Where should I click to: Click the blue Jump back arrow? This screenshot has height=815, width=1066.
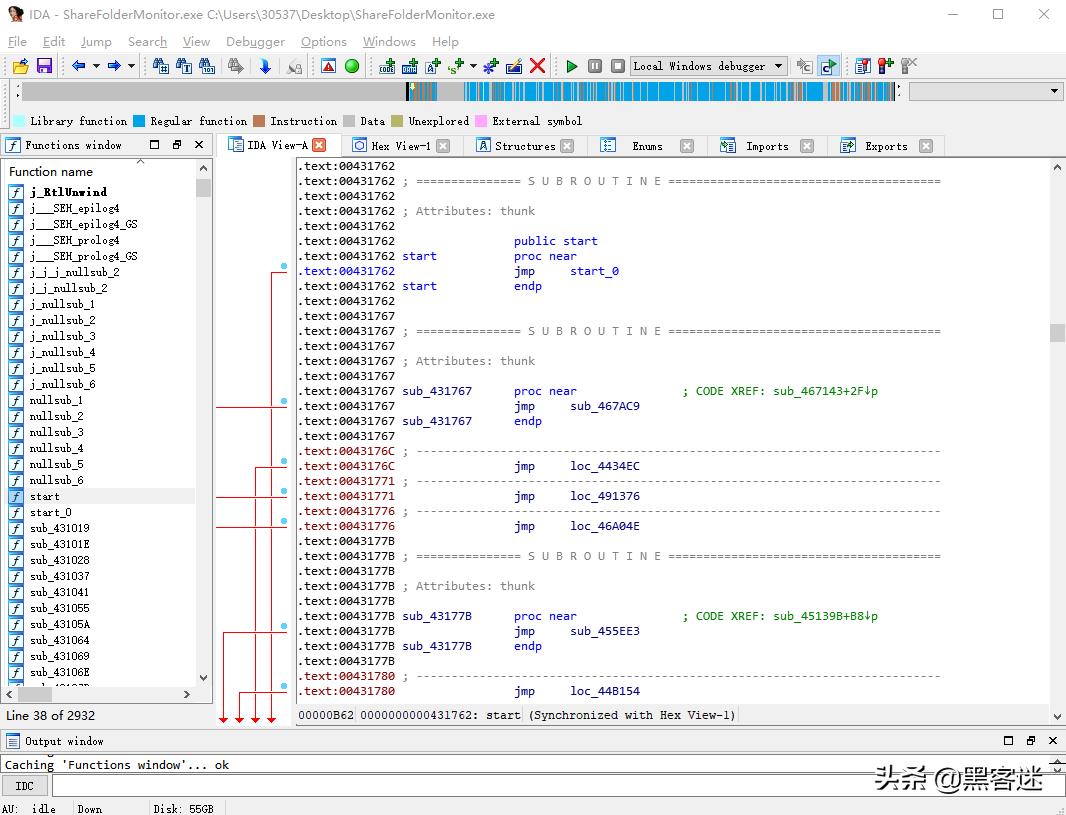78,66
